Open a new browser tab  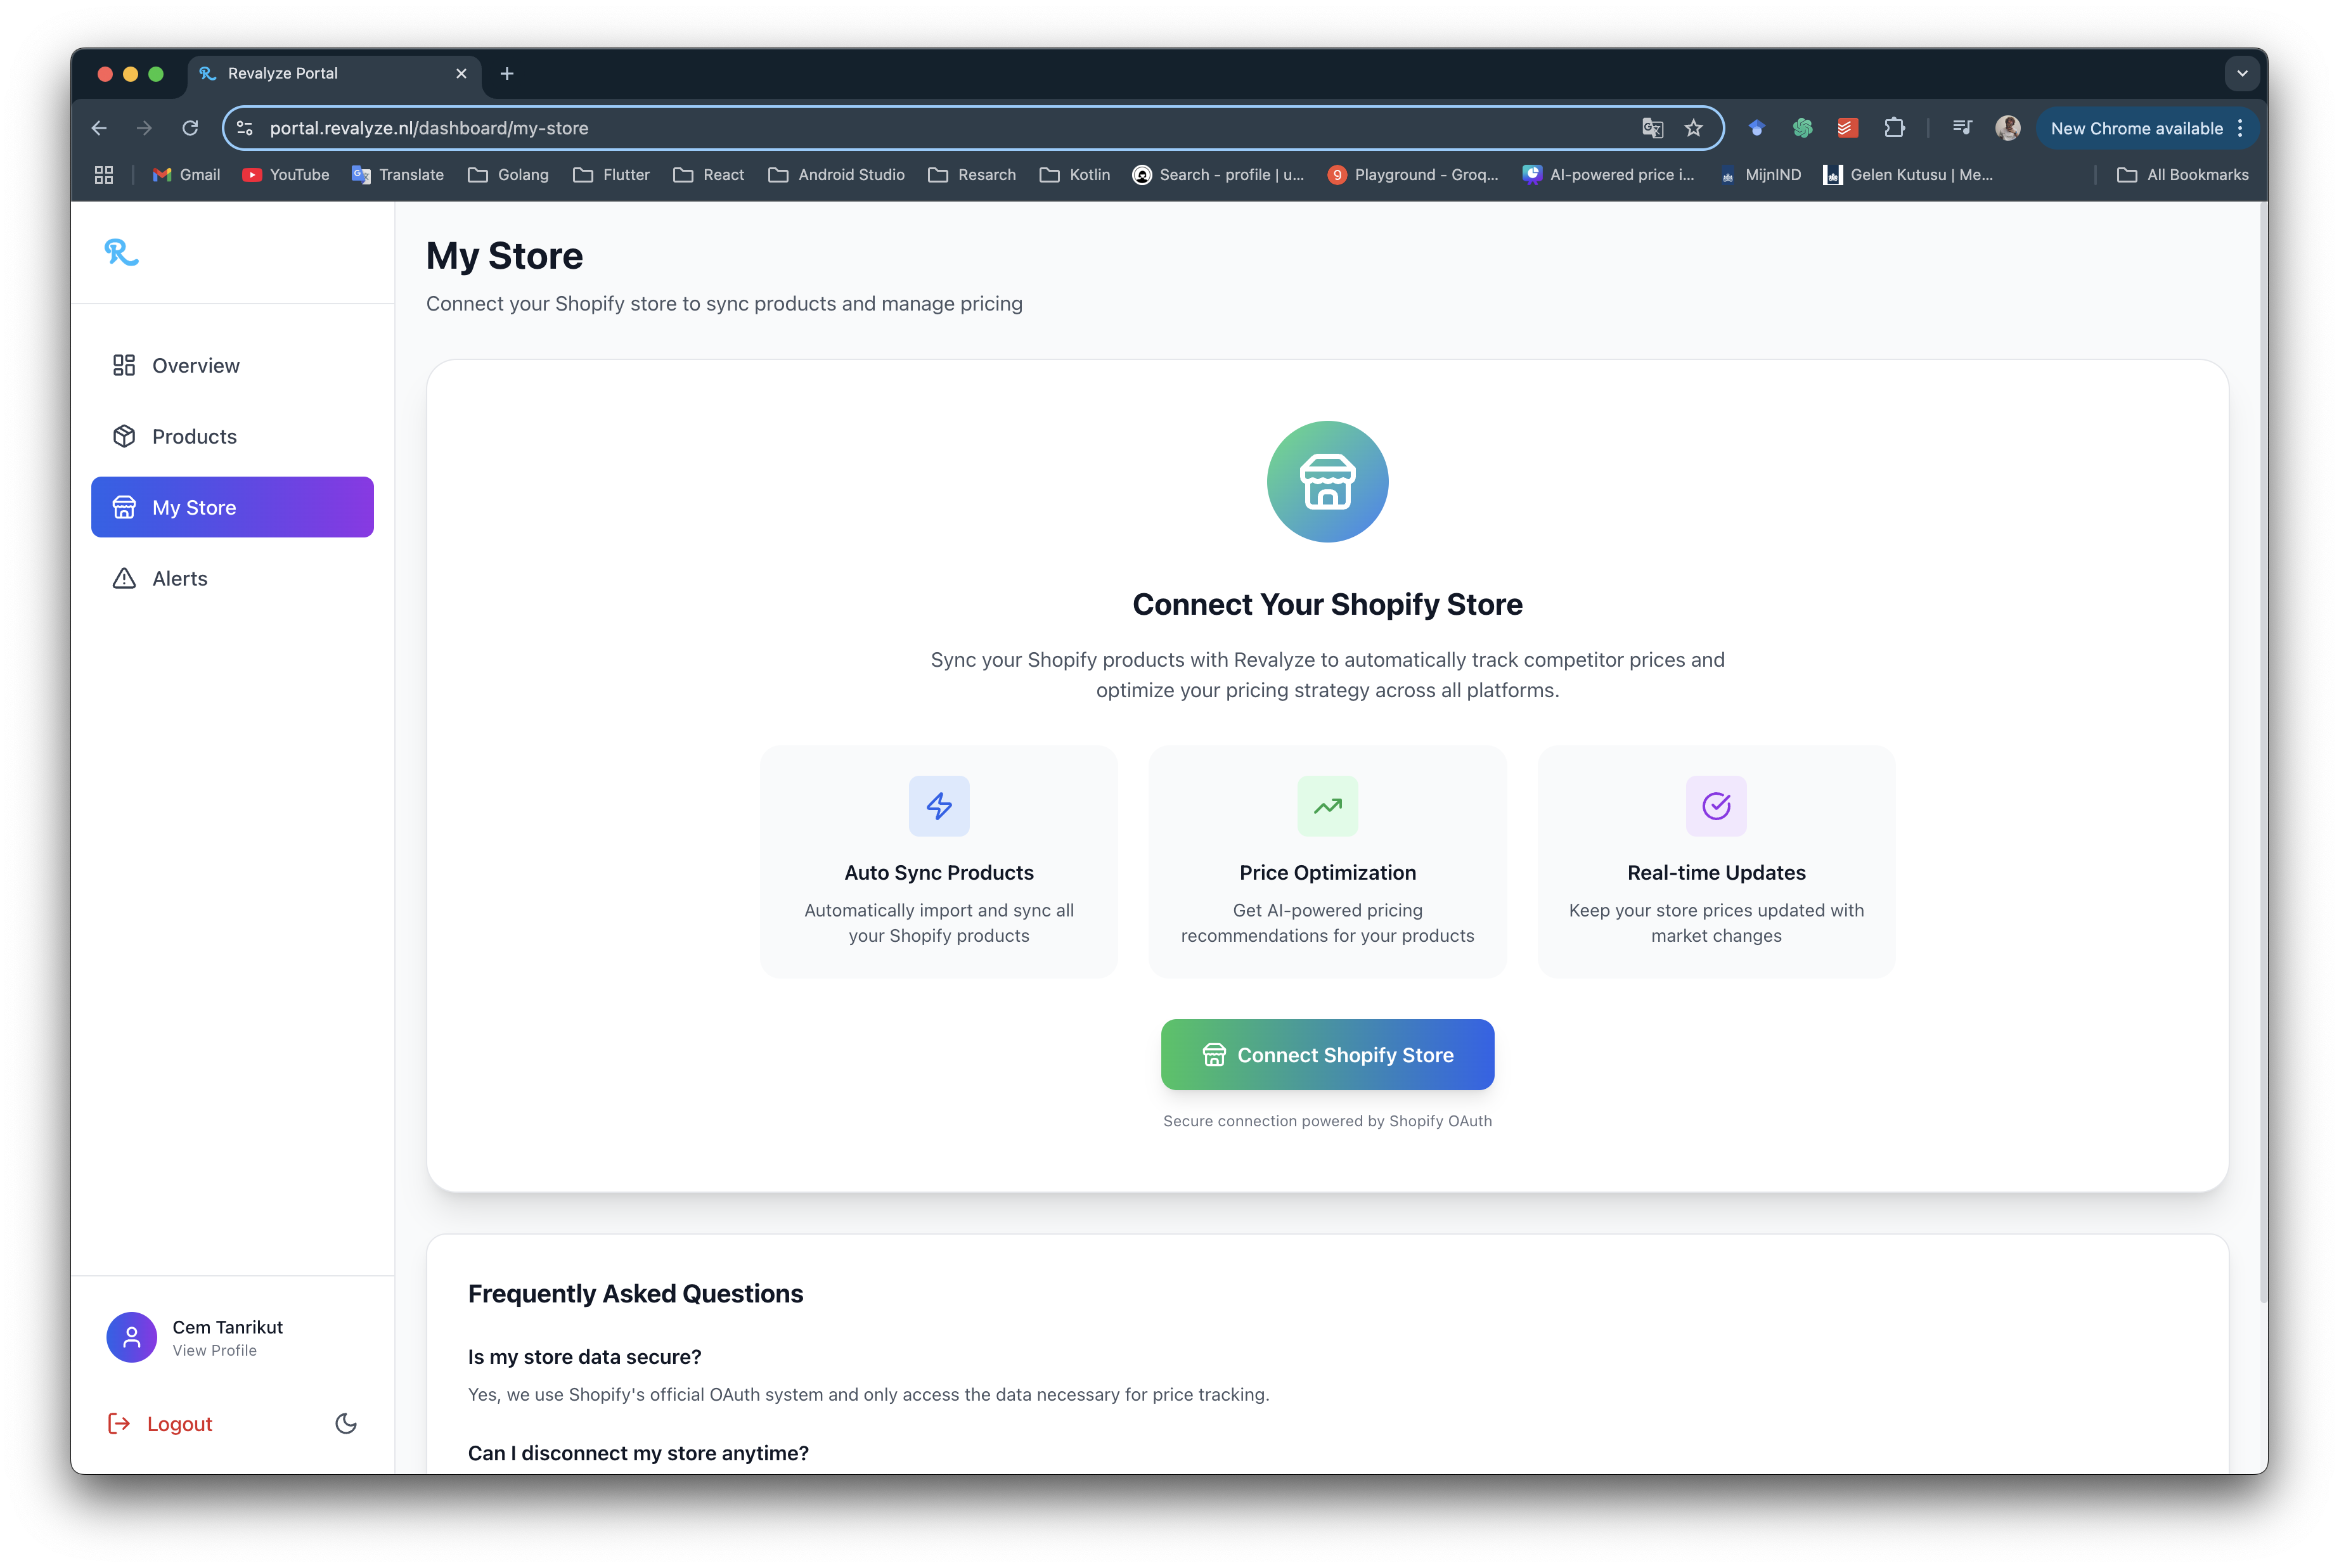point(507,73)
